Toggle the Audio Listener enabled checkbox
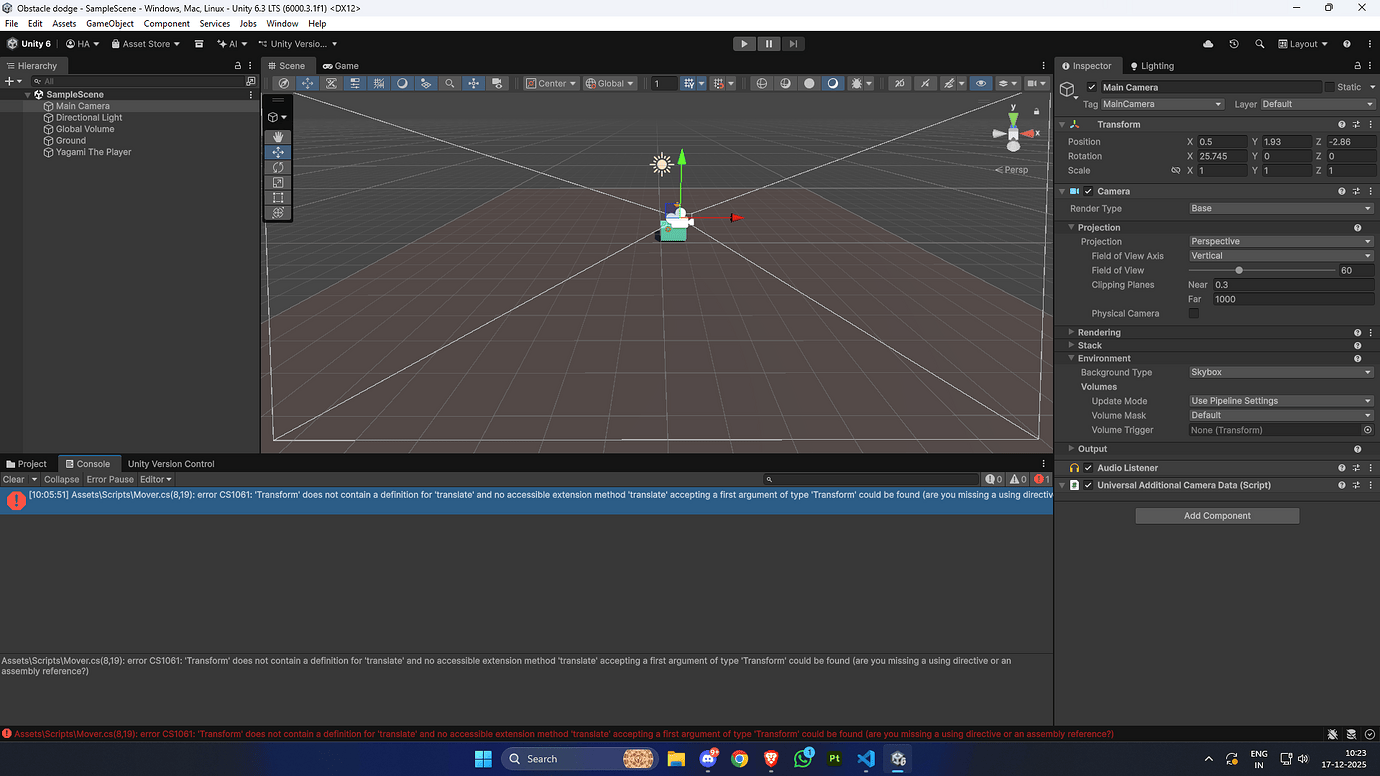Viewport: 1380px width, 776px height. click(x=1088, y=468)
